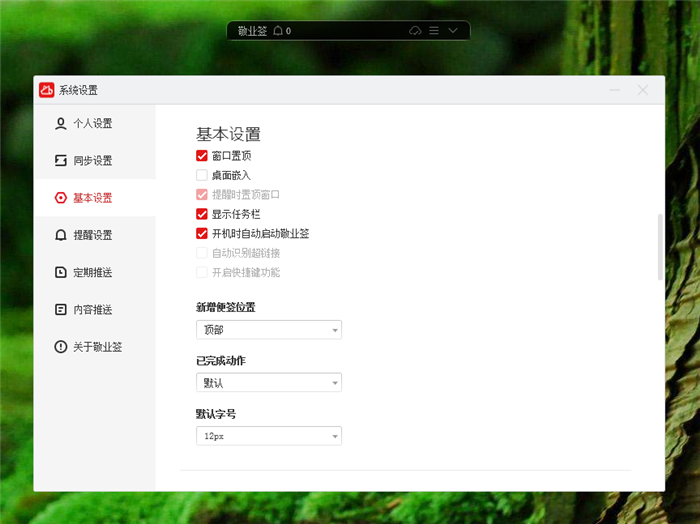The width and height of the screenshot is (700, 524).
Task: Open the 已完成动作 dropdown showing 默认
Action: (269, 383)
